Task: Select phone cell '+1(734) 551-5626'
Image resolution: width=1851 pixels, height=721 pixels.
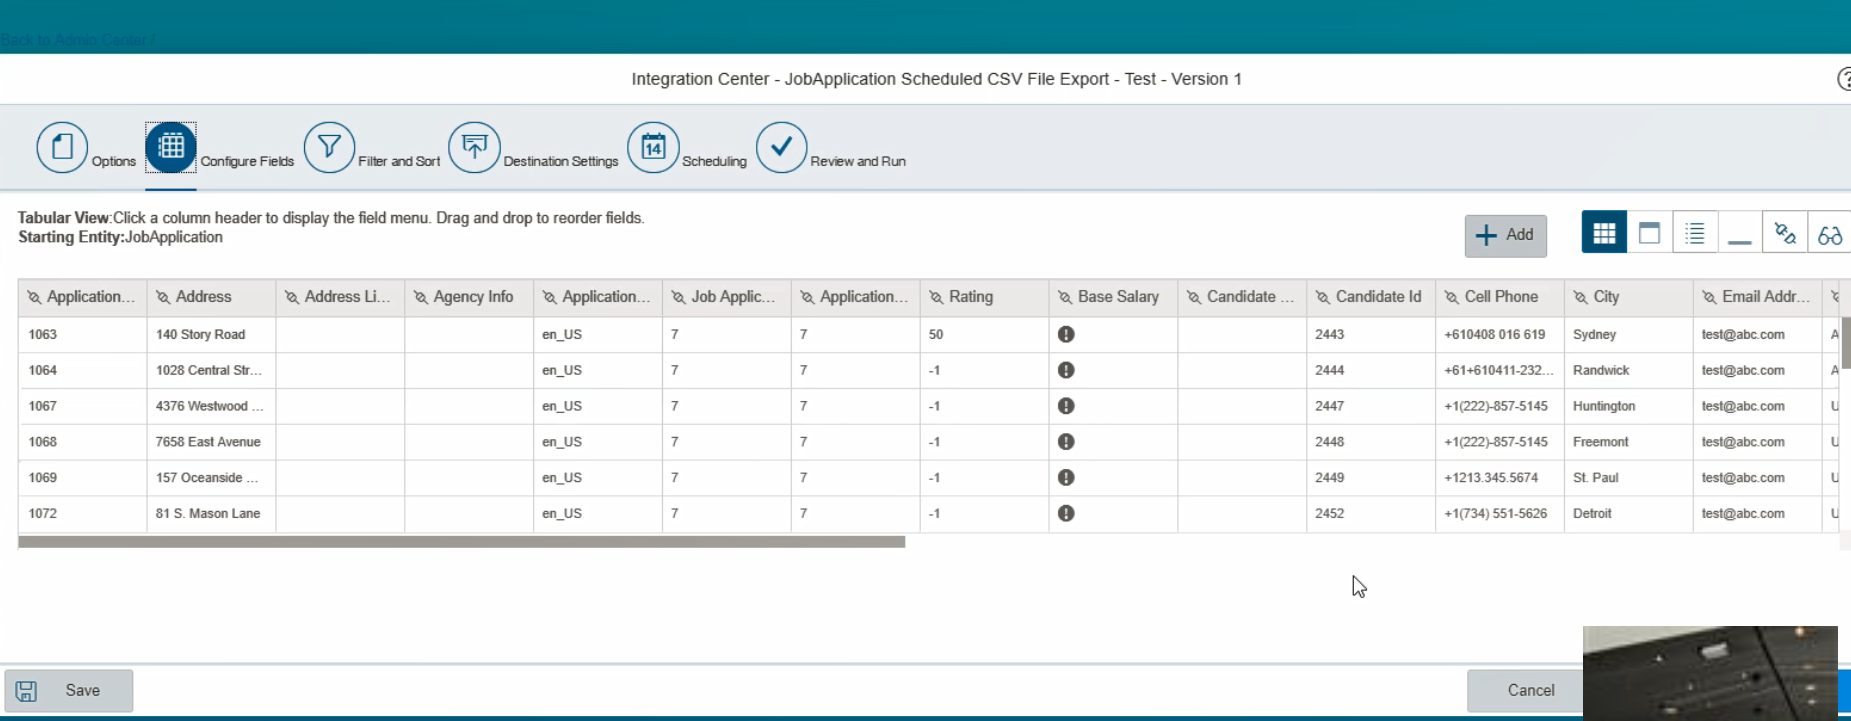Action: pos(1501,513)
